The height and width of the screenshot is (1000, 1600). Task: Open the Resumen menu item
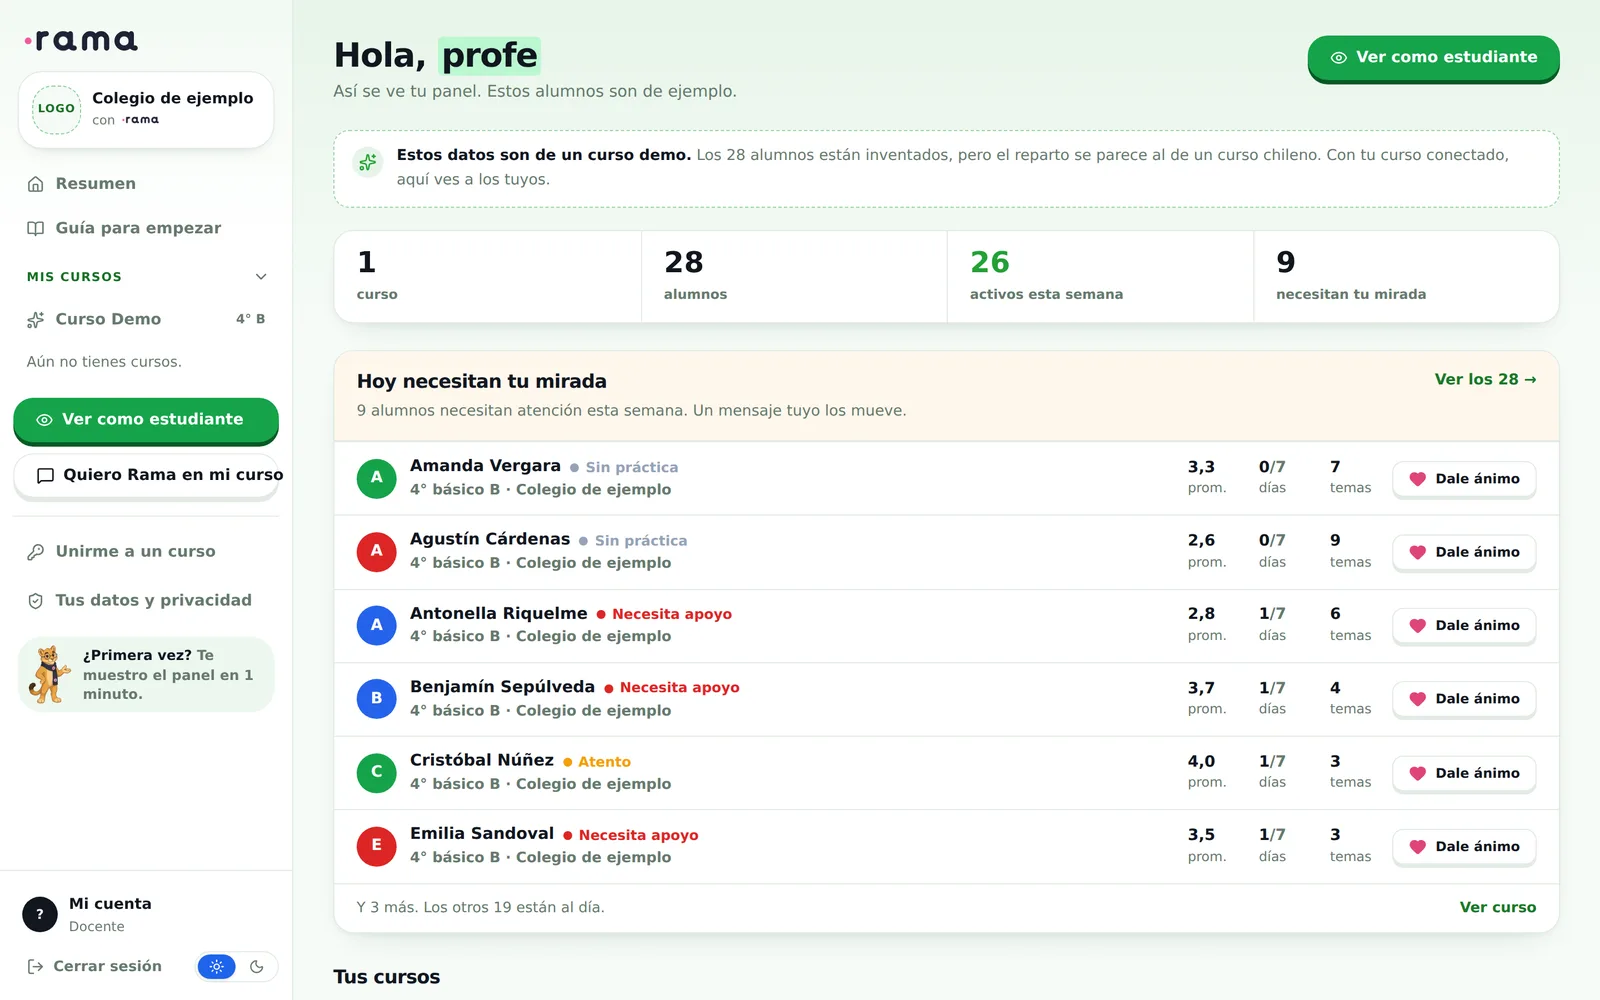click(146, 184)
